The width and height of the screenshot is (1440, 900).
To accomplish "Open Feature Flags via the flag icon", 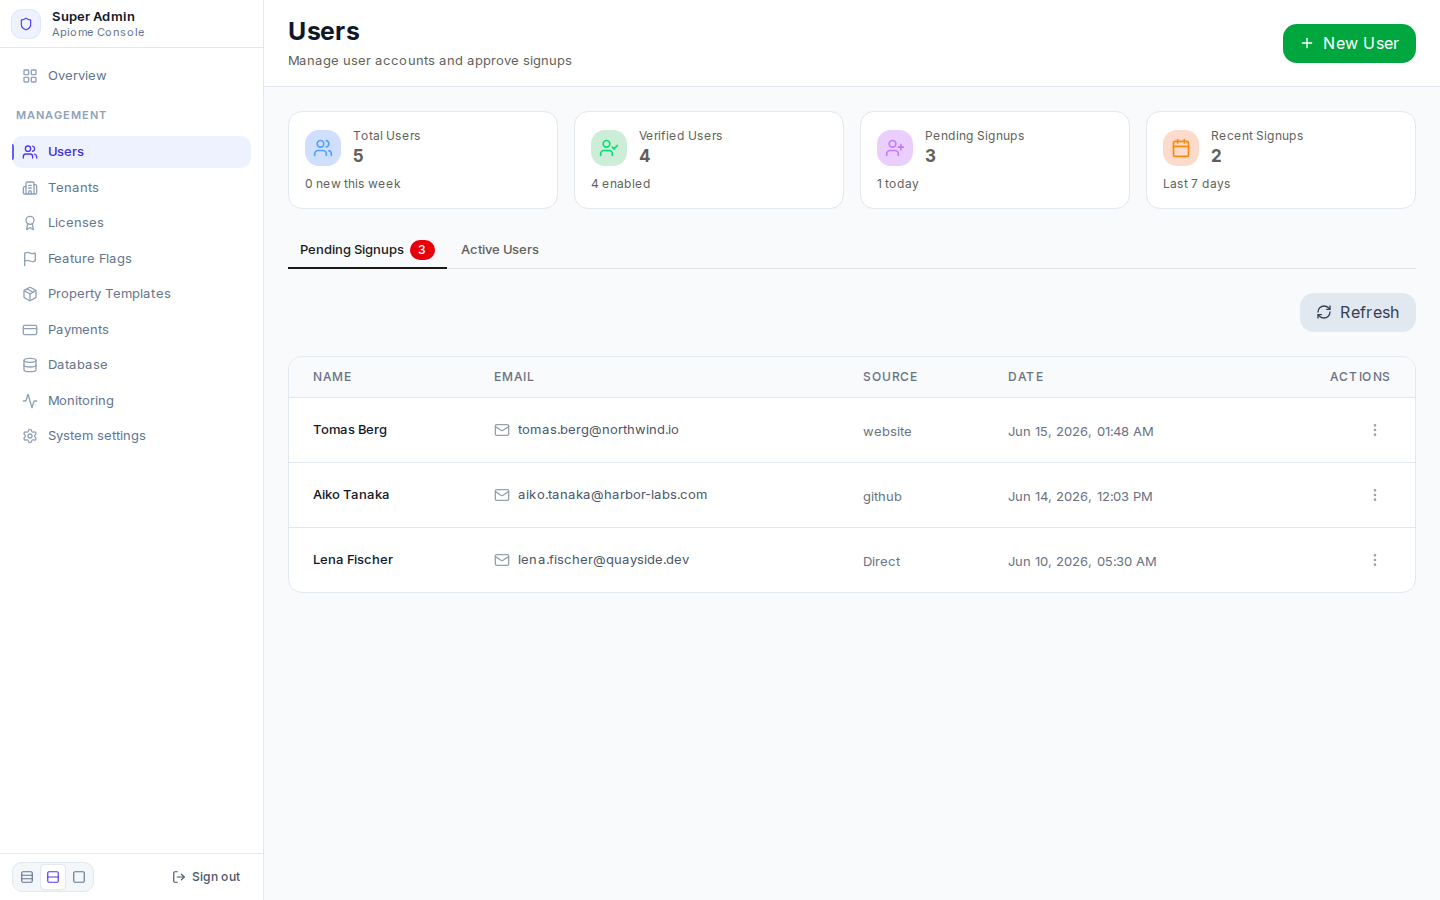I will 30,259.
